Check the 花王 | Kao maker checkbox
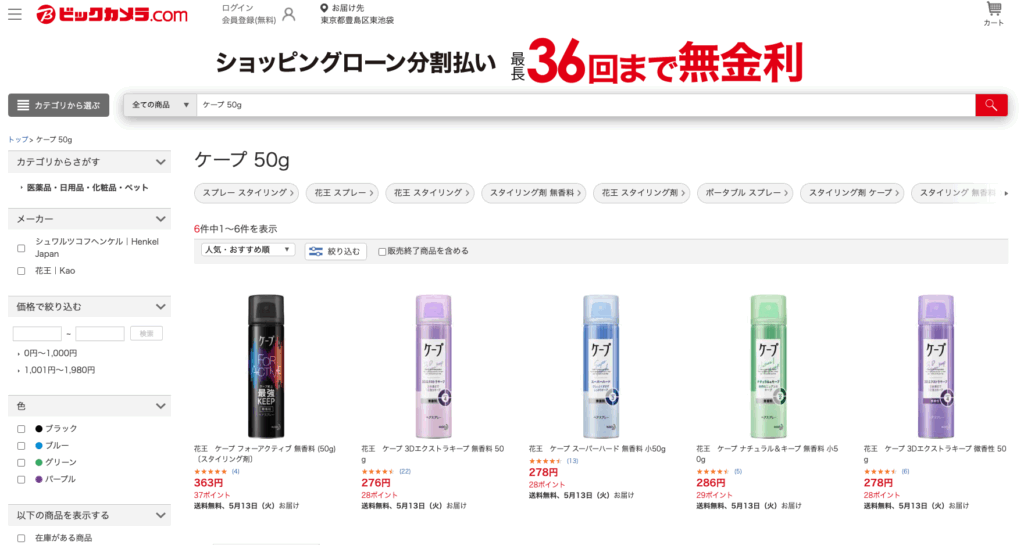 click(x=21, y=271)
